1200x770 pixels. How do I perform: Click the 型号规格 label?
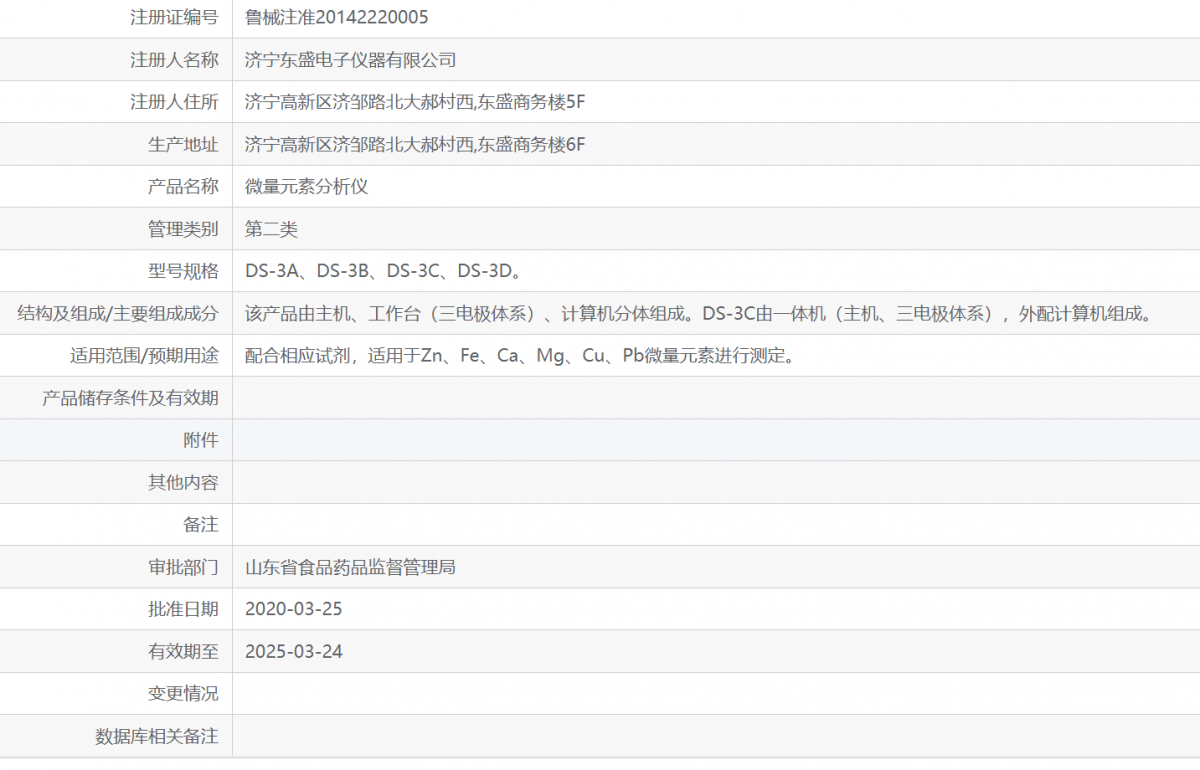(183, 271)
